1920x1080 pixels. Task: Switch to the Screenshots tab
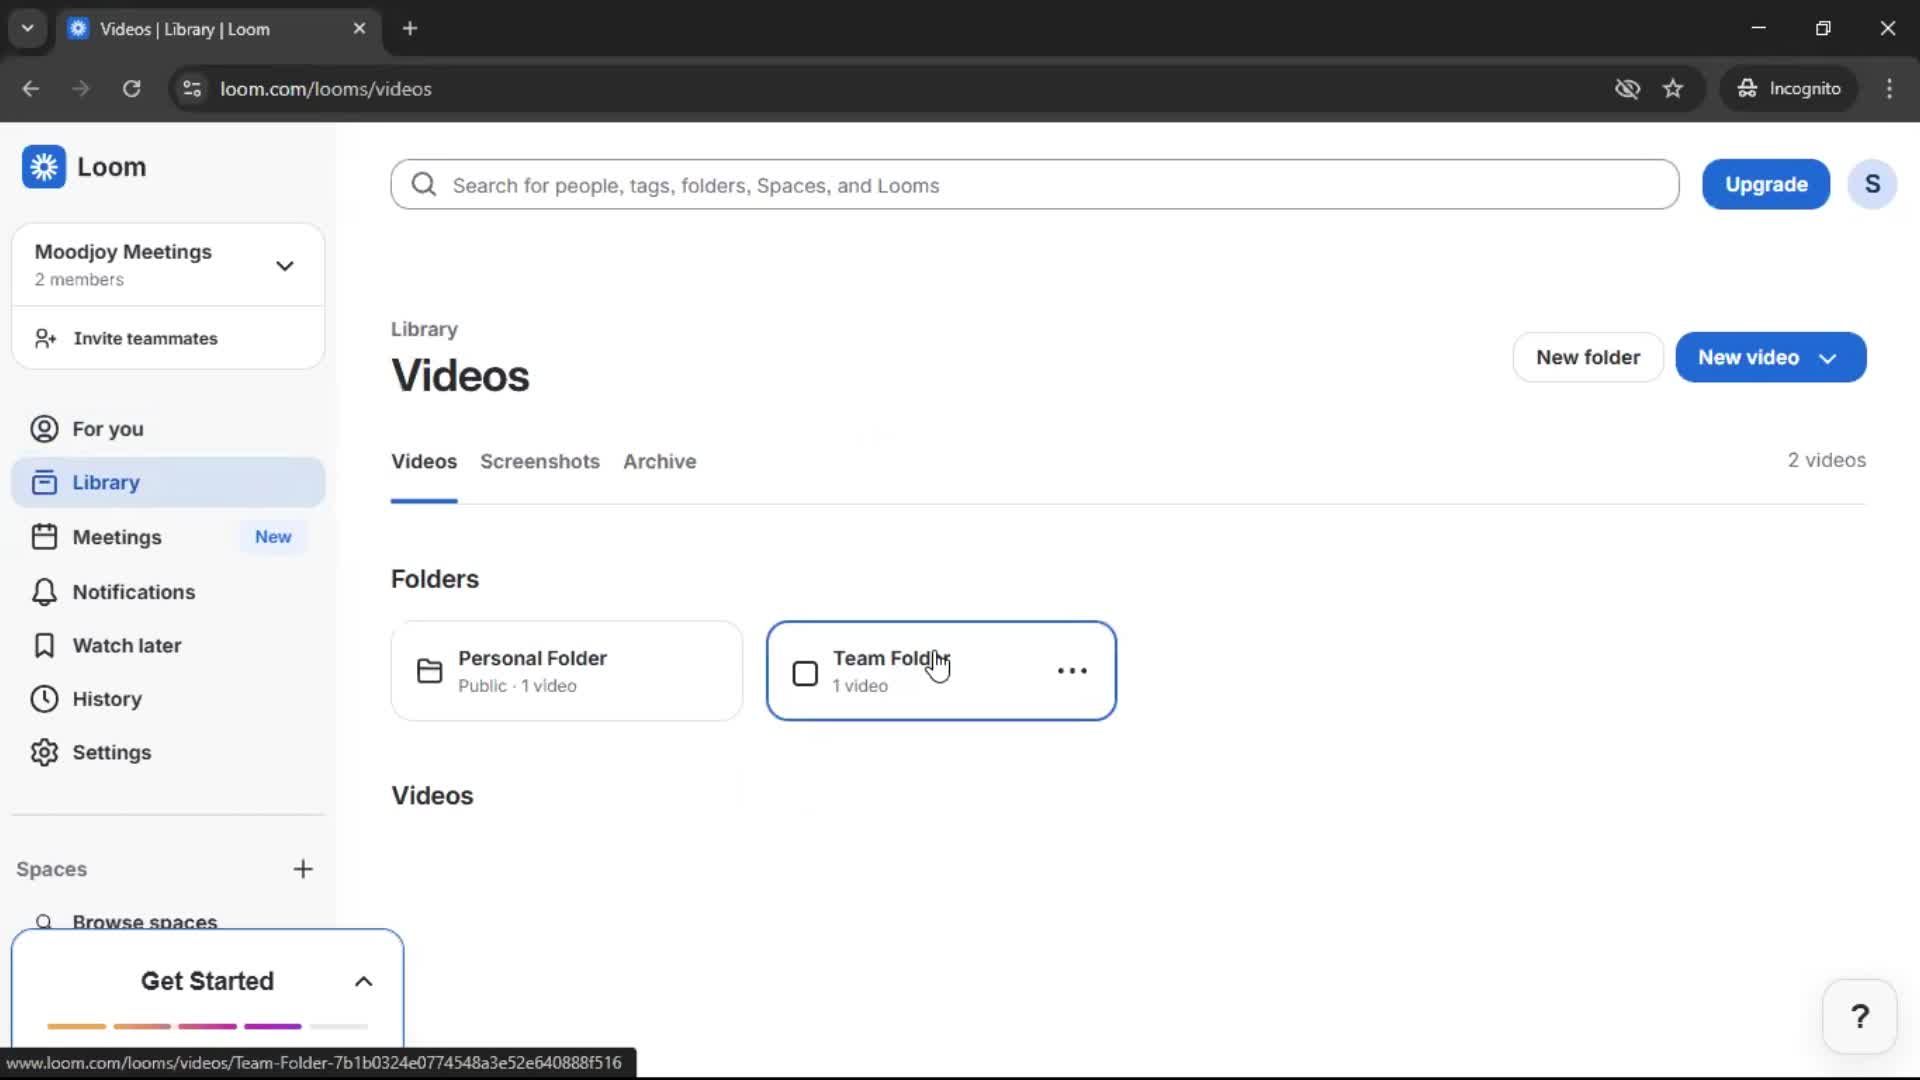pos(539,462)
